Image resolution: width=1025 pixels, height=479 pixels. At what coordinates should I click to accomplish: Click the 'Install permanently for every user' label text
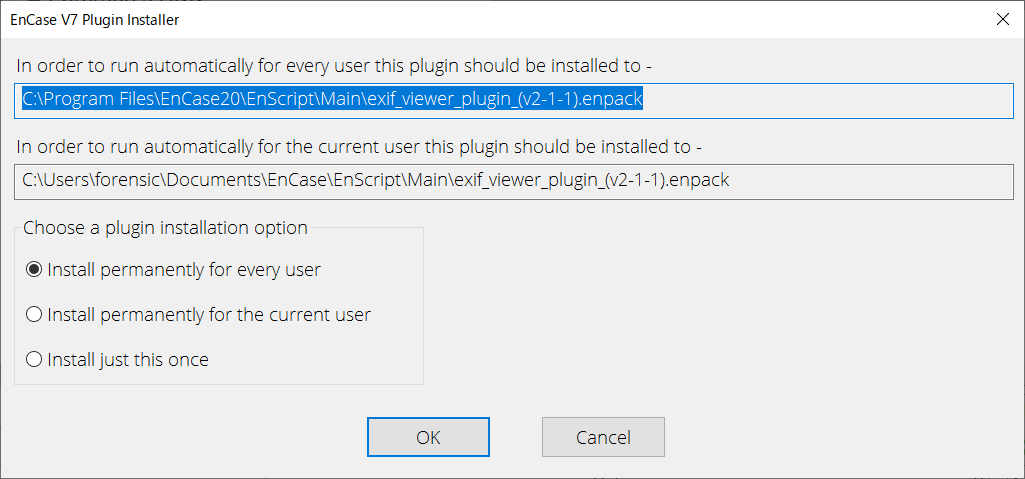pos(184,269)
